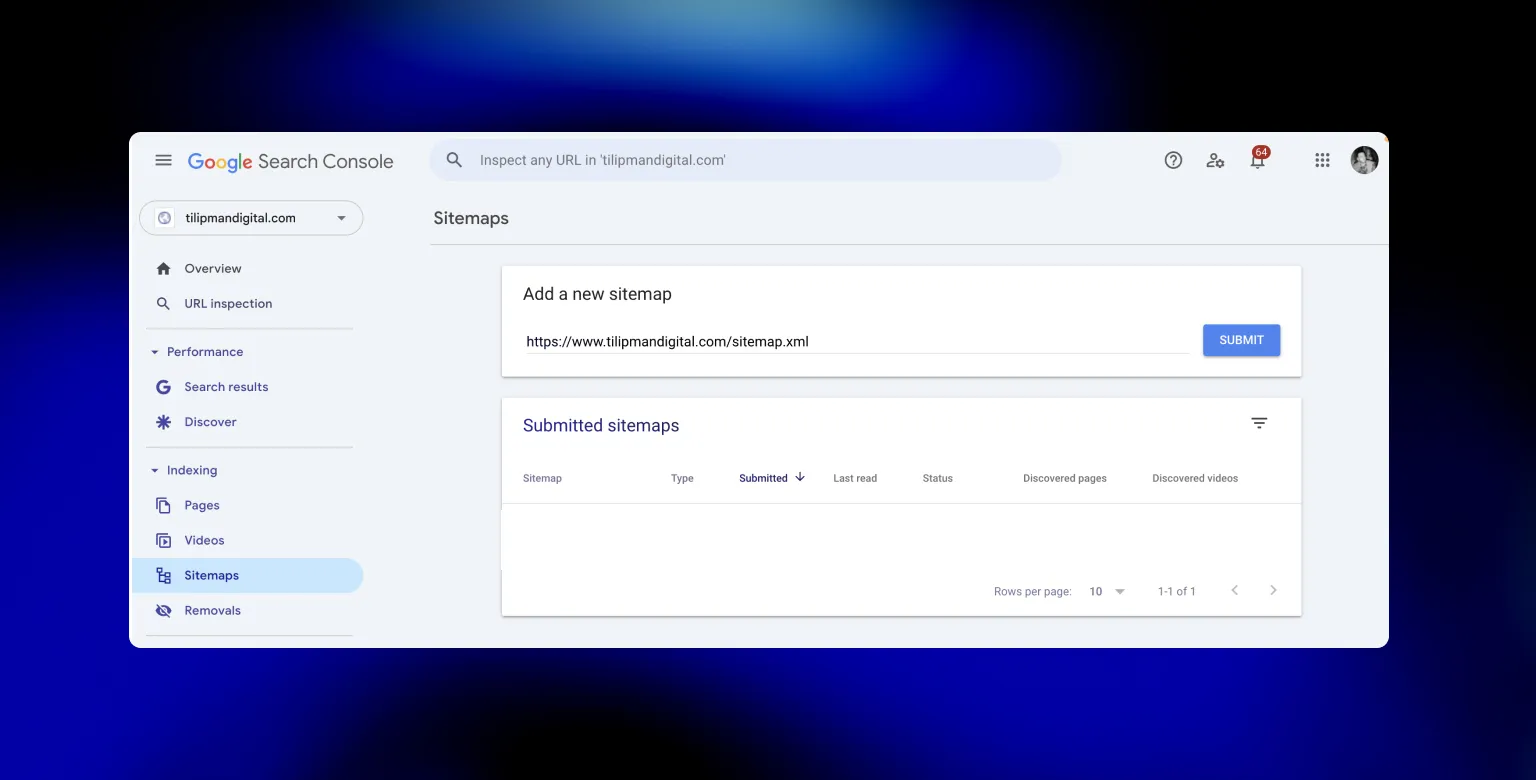Open the filter icon for submitted sitemaps

coord(1259,423)
